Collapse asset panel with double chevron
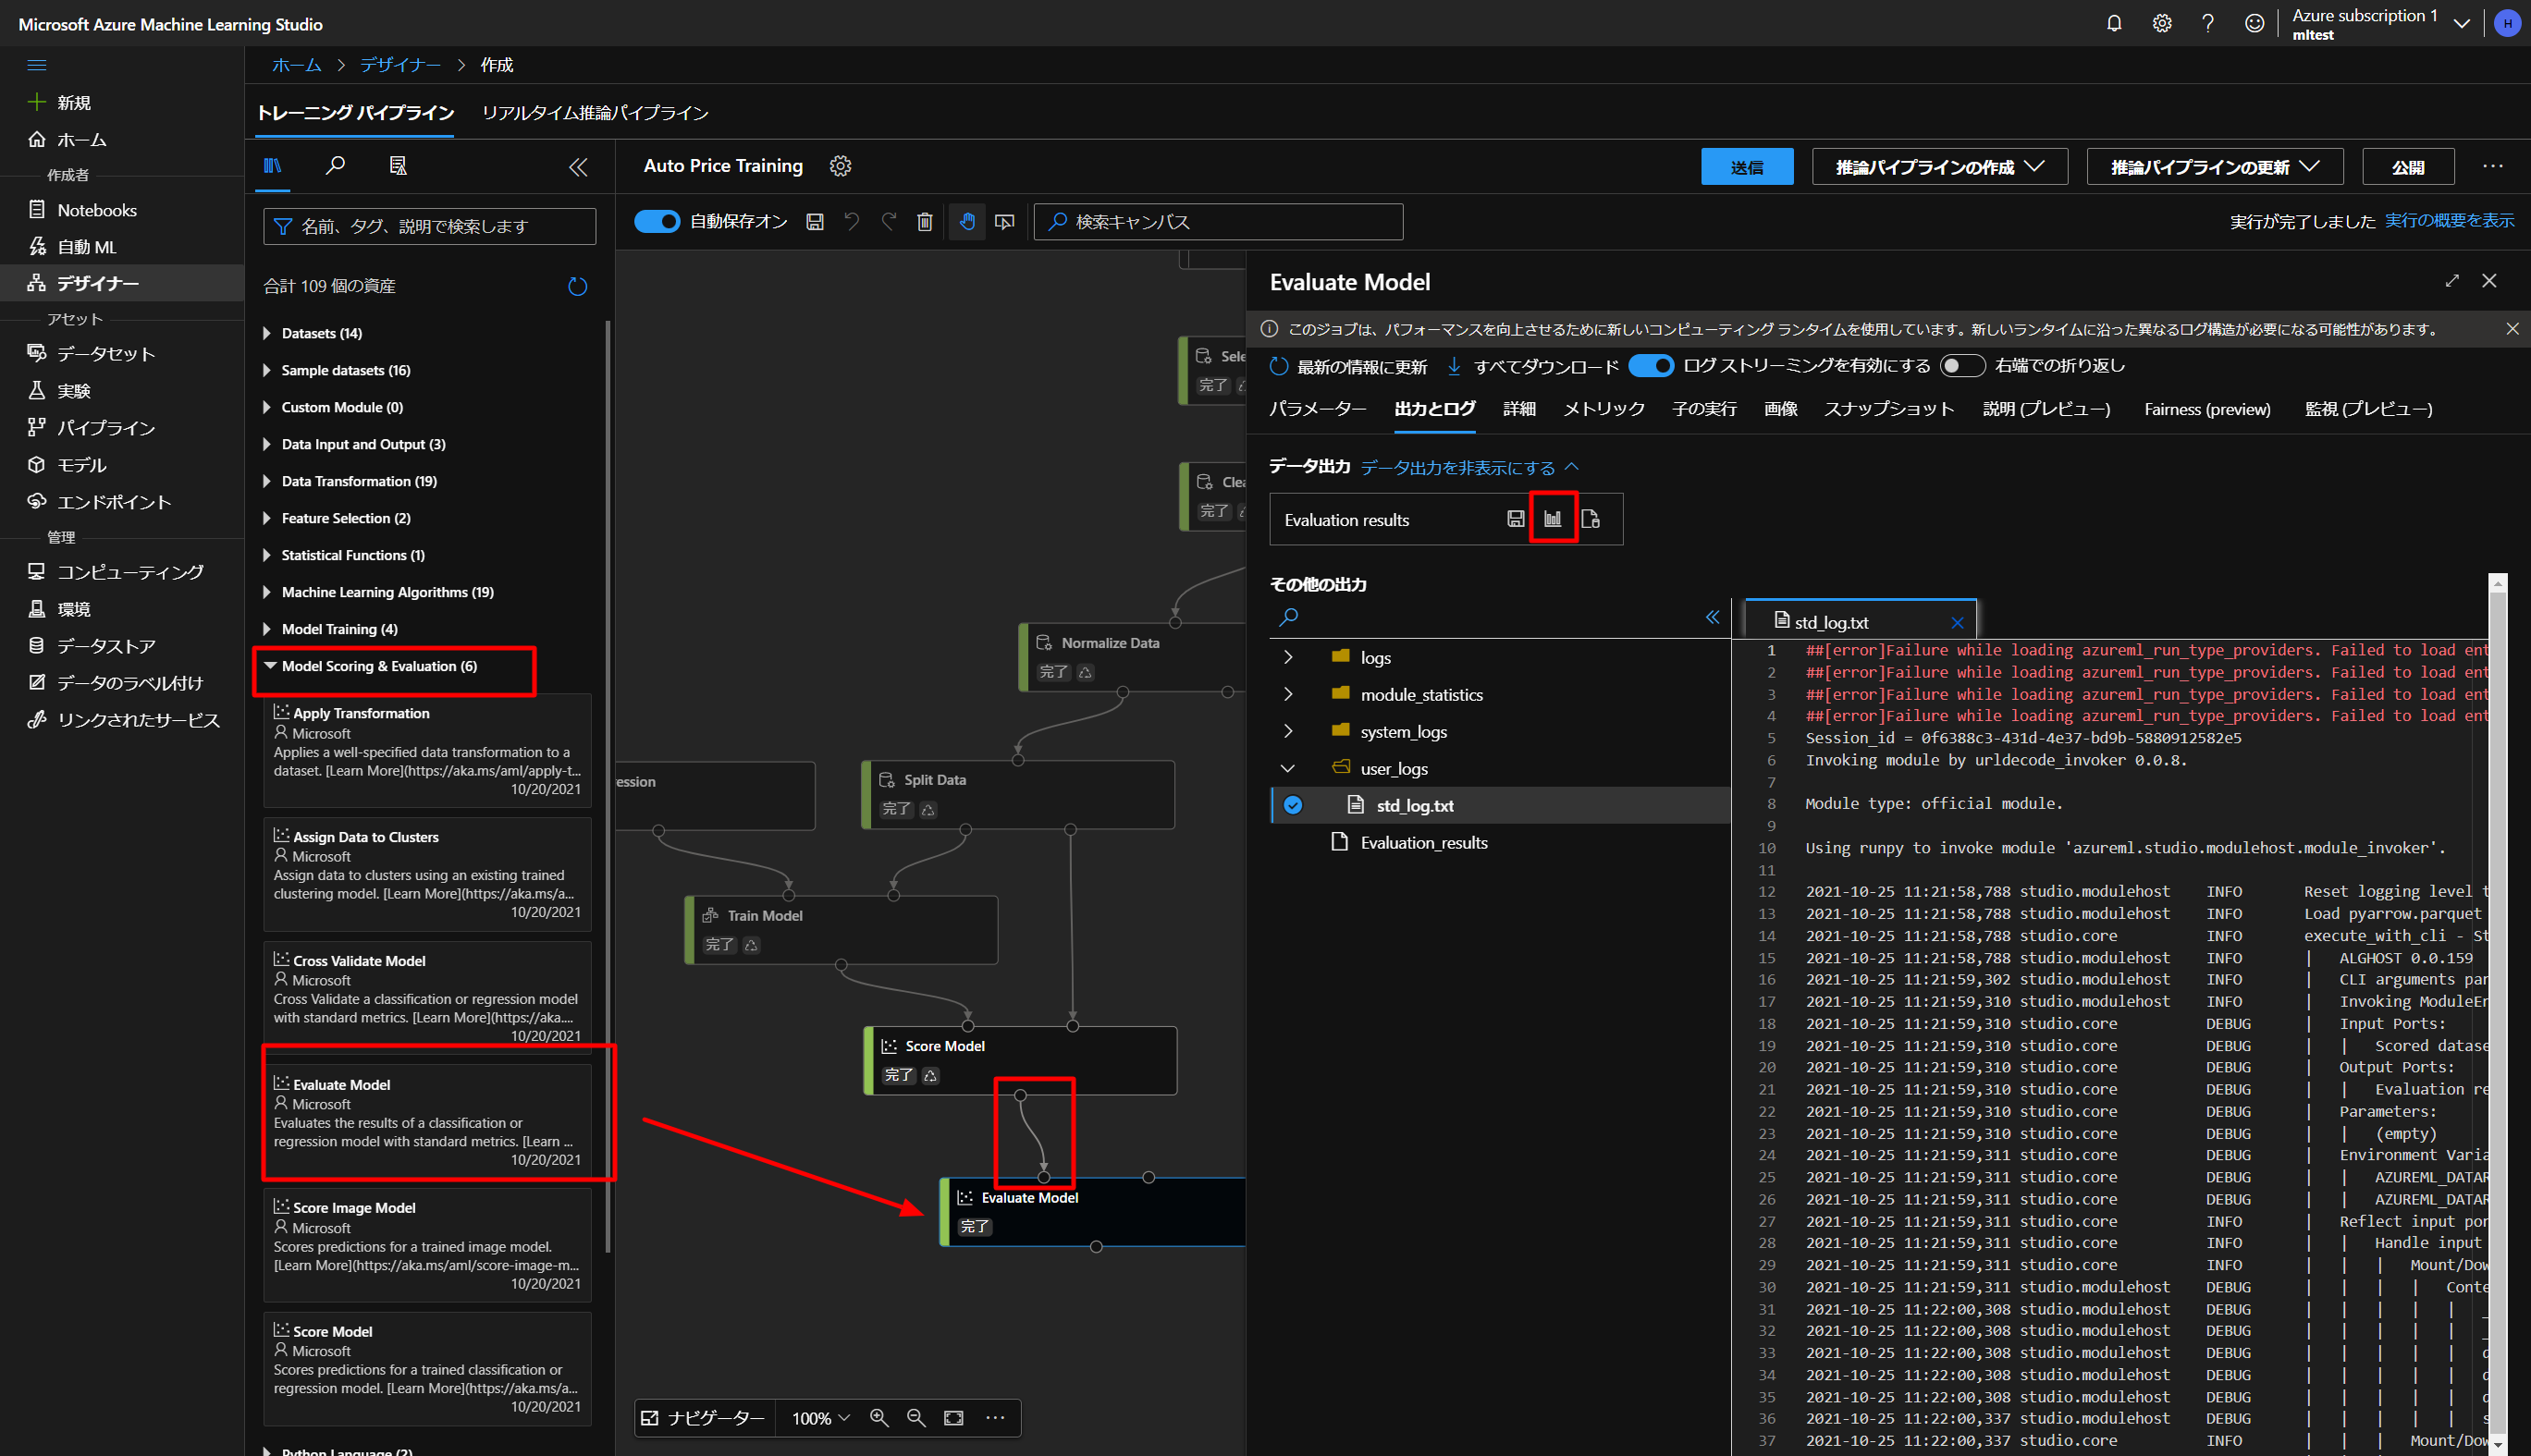 [x=578, y=167]
